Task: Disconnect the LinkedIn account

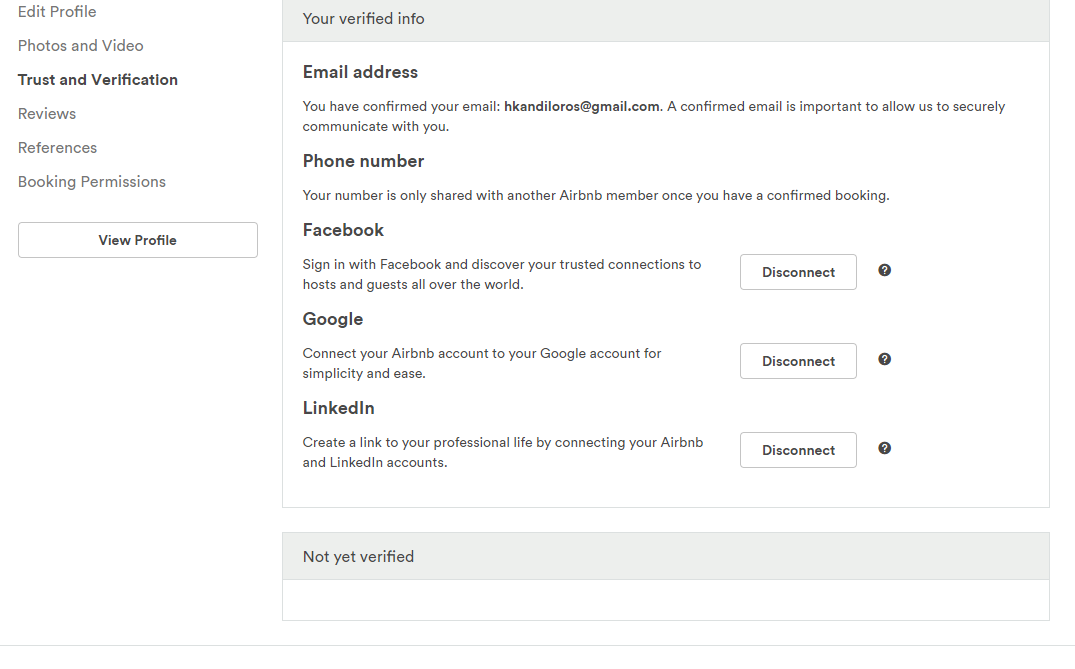Action: pos(798,450)
